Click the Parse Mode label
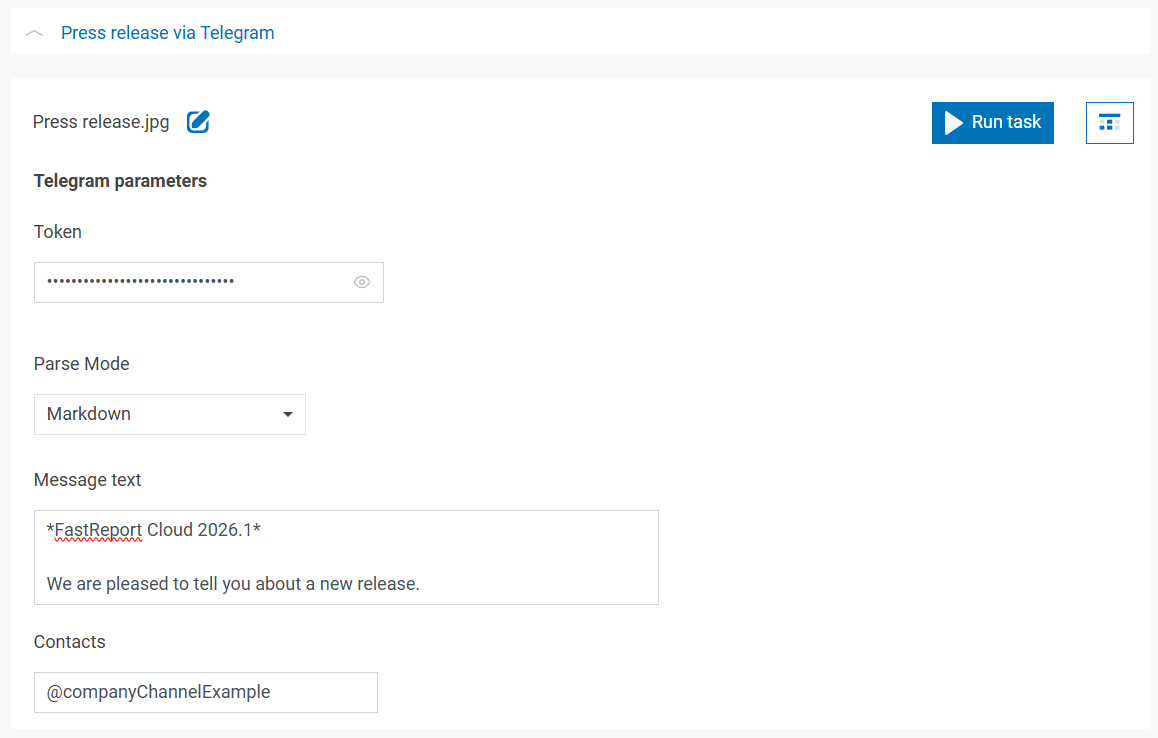Viewport: 1158px width, 738px height. point(82,364)
